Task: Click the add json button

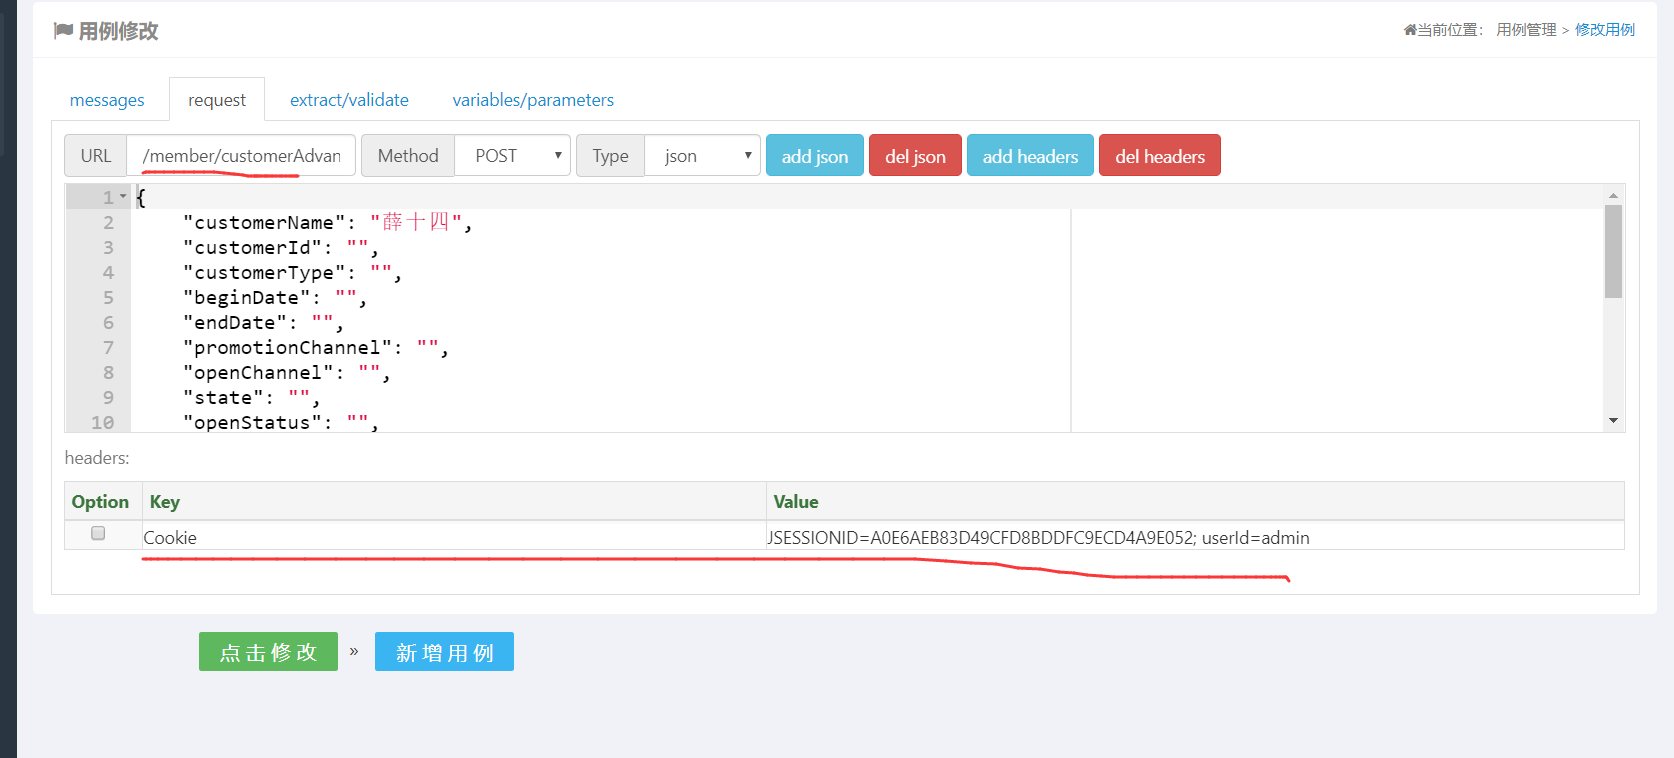Action: (815, 155)
